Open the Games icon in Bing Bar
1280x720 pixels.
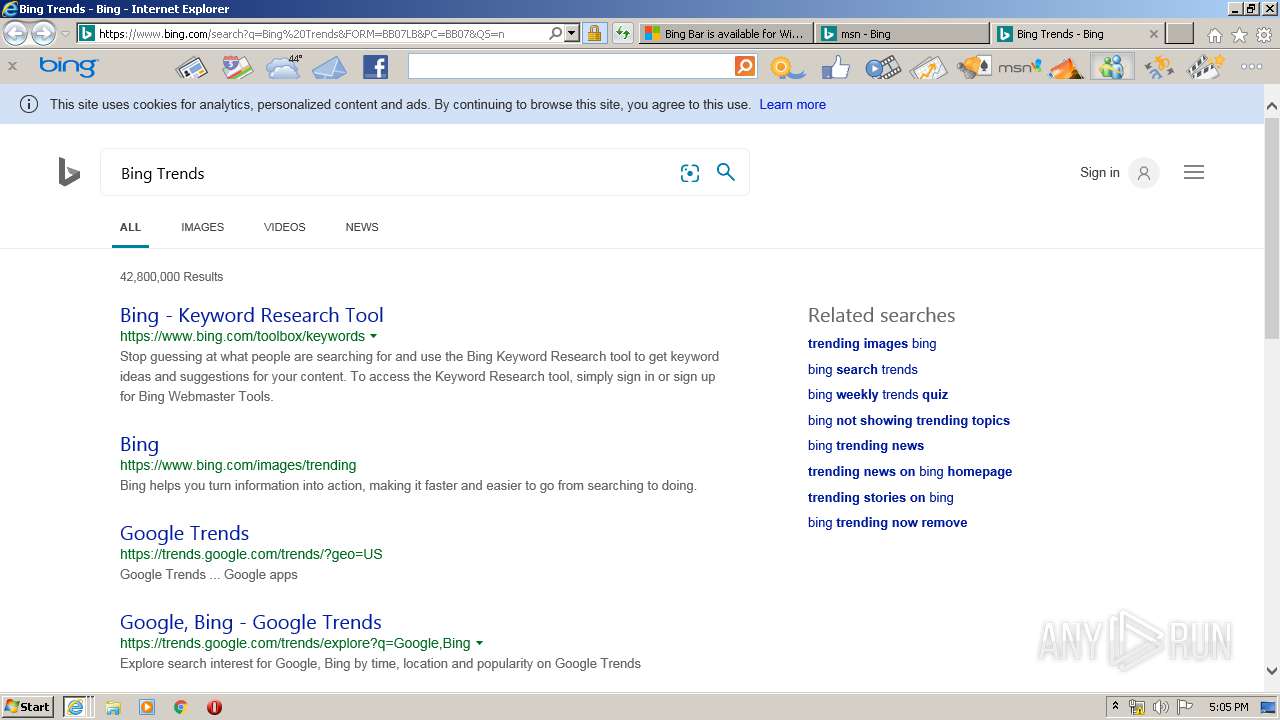(x=973, y=68)
